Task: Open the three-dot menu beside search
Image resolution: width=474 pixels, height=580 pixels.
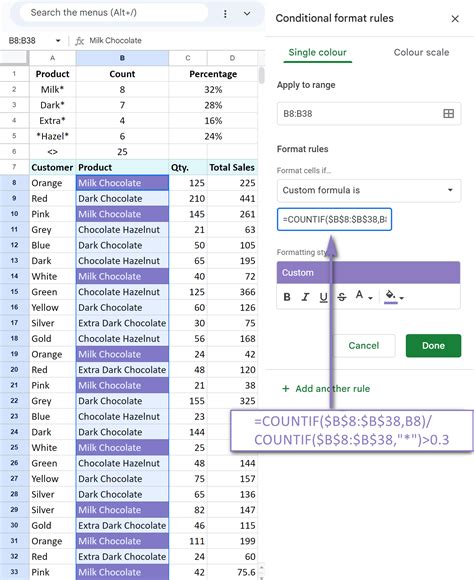Action: coord(225,14)
